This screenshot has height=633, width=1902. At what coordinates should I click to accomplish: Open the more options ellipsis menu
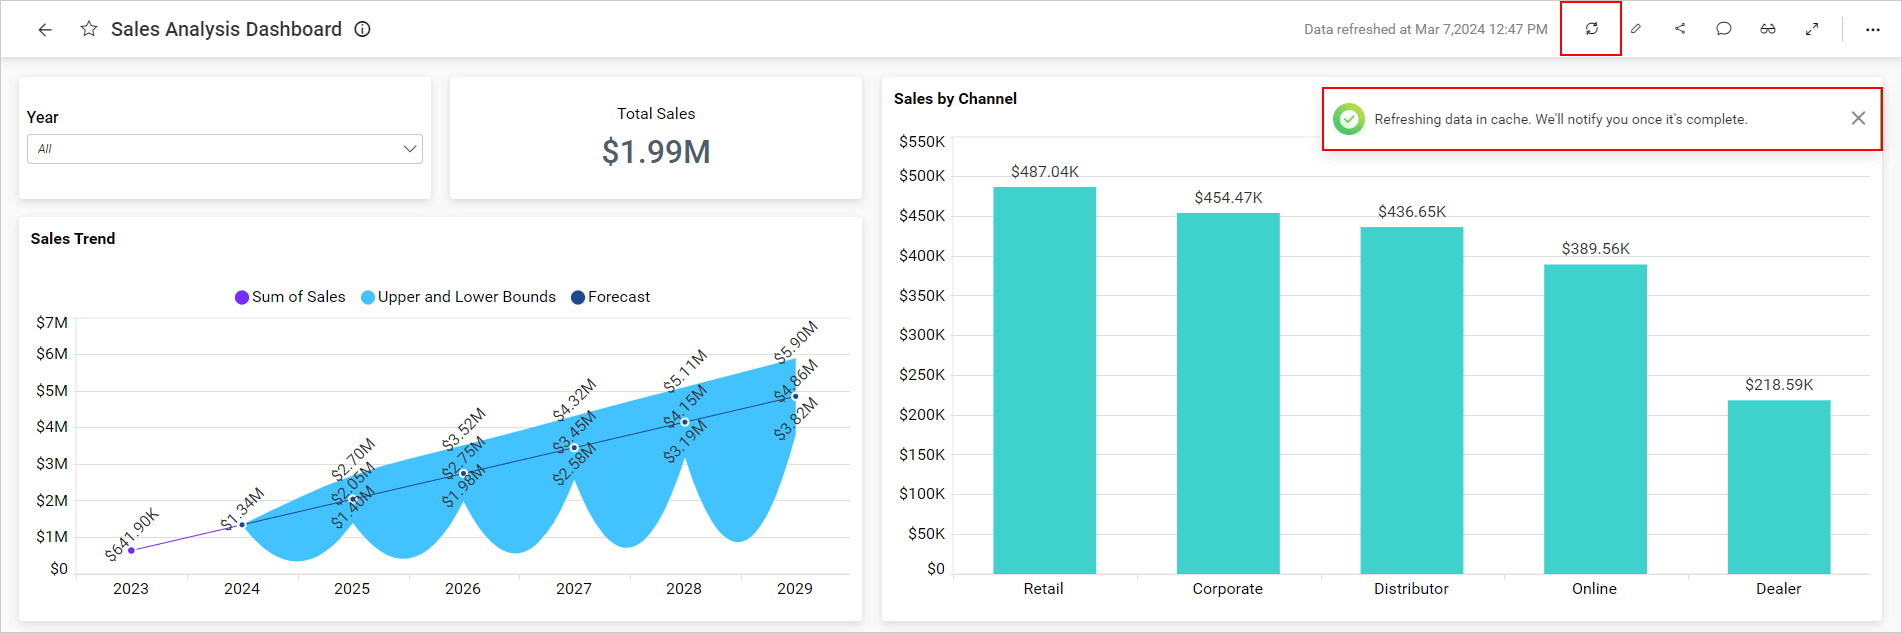point(1873,30)
